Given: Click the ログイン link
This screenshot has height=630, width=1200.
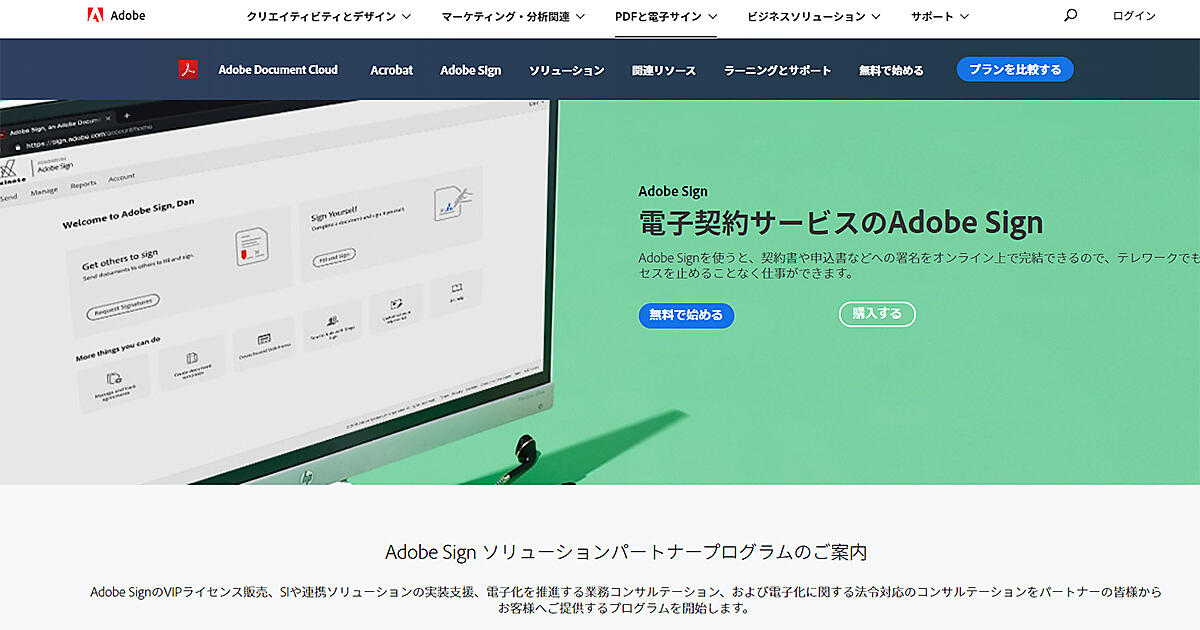Looking at the screenshot, I should 1134,16.
